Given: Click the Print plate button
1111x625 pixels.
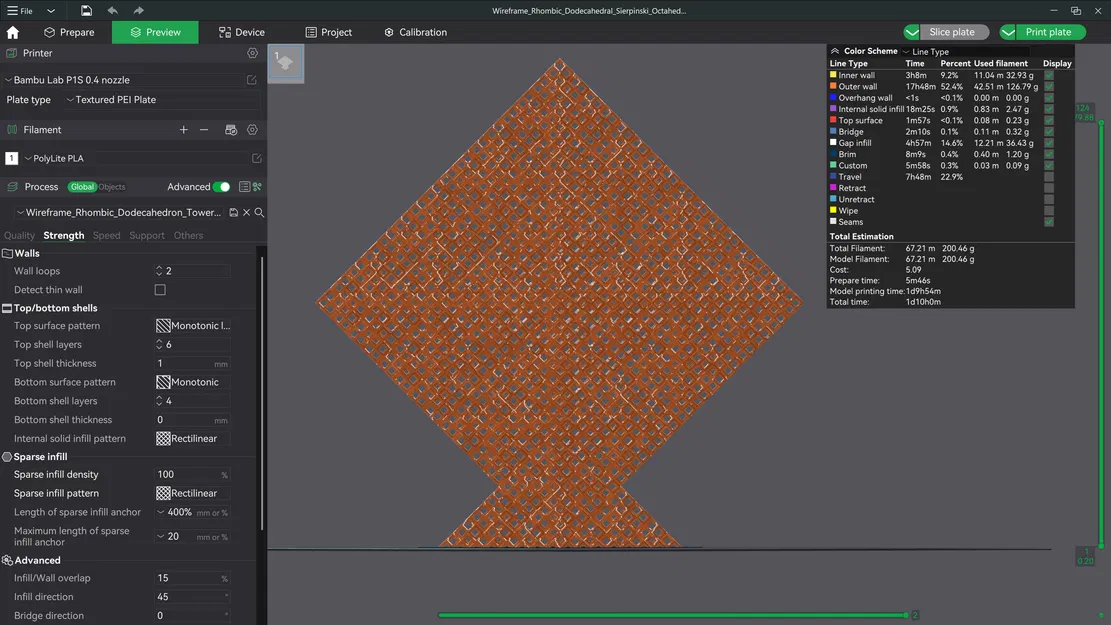Looking at the screenshot, I should 1048,32.
